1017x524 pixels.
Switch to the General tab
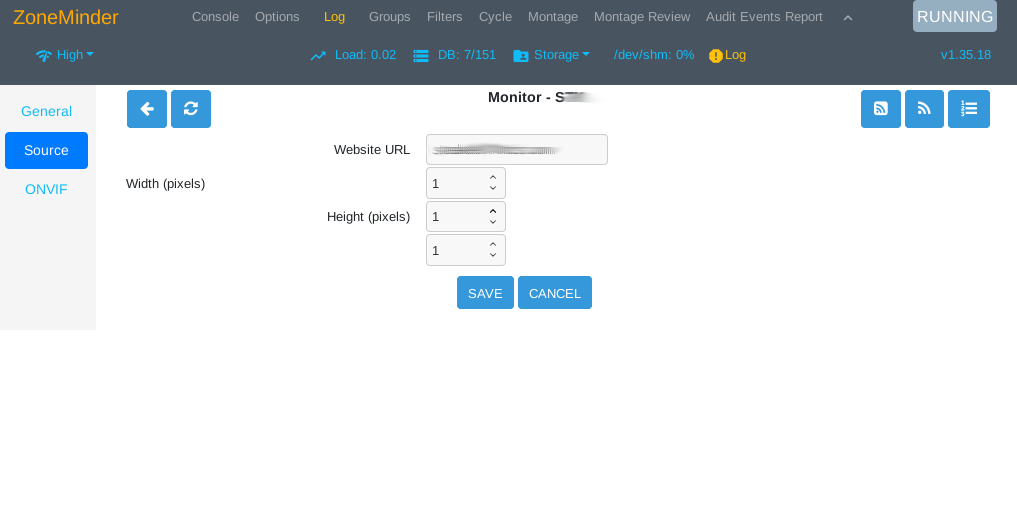pyautogui.click(x=46, y=112)
